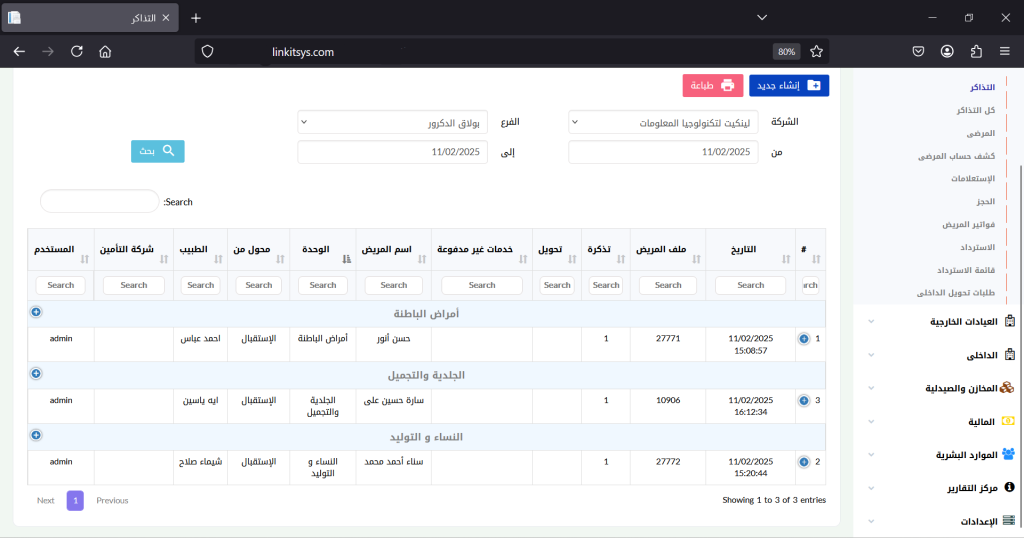Click the Firefox bookmark star icon
1024x538 pixels.
click(816, 51)
